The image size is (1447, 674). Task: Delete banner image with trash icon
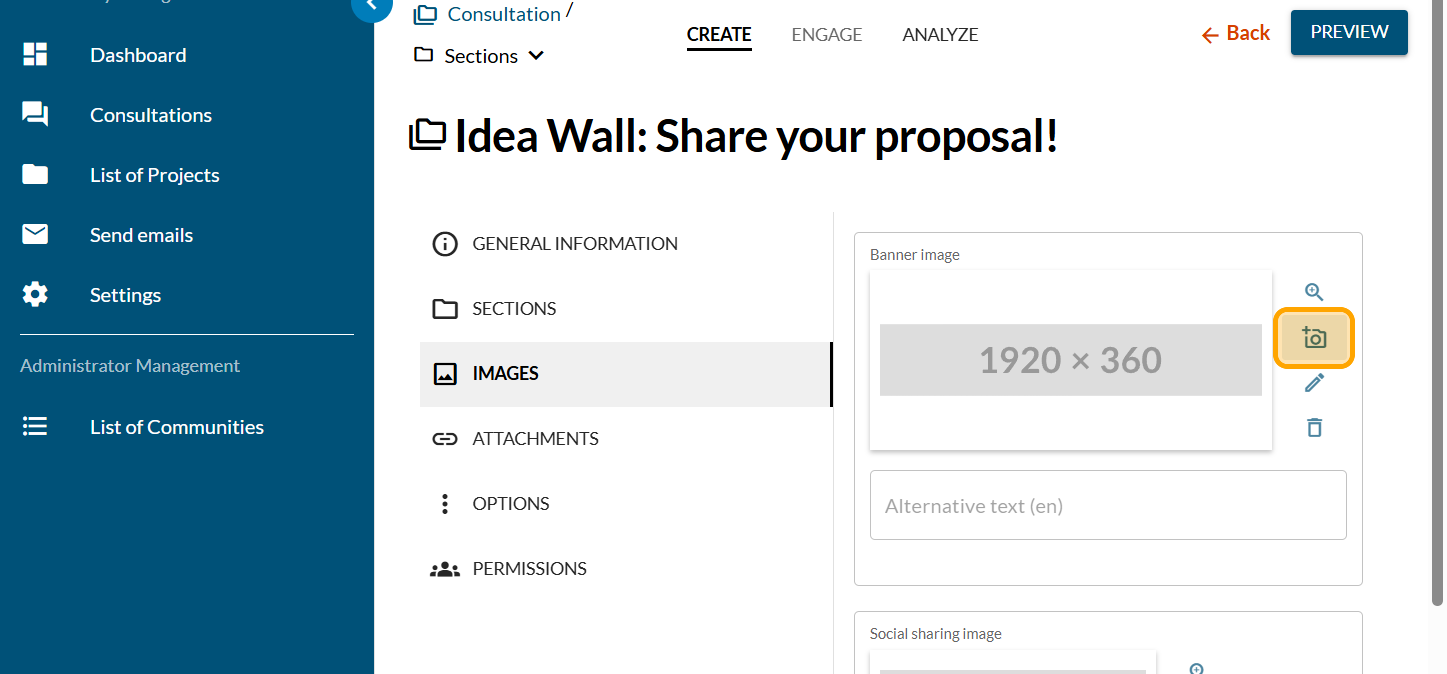pos(1314,428)
